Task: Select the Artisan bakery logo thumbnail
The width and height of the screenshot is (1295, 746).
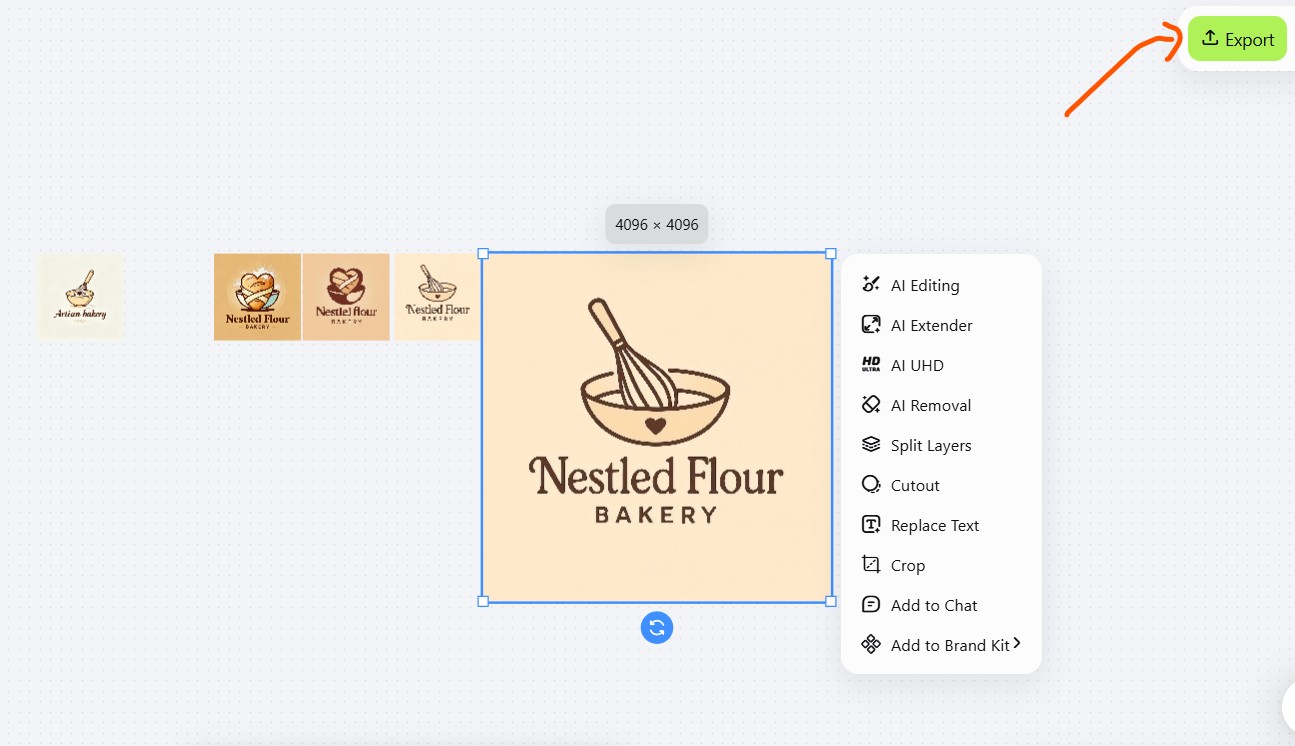Action: tap(80, 297)
